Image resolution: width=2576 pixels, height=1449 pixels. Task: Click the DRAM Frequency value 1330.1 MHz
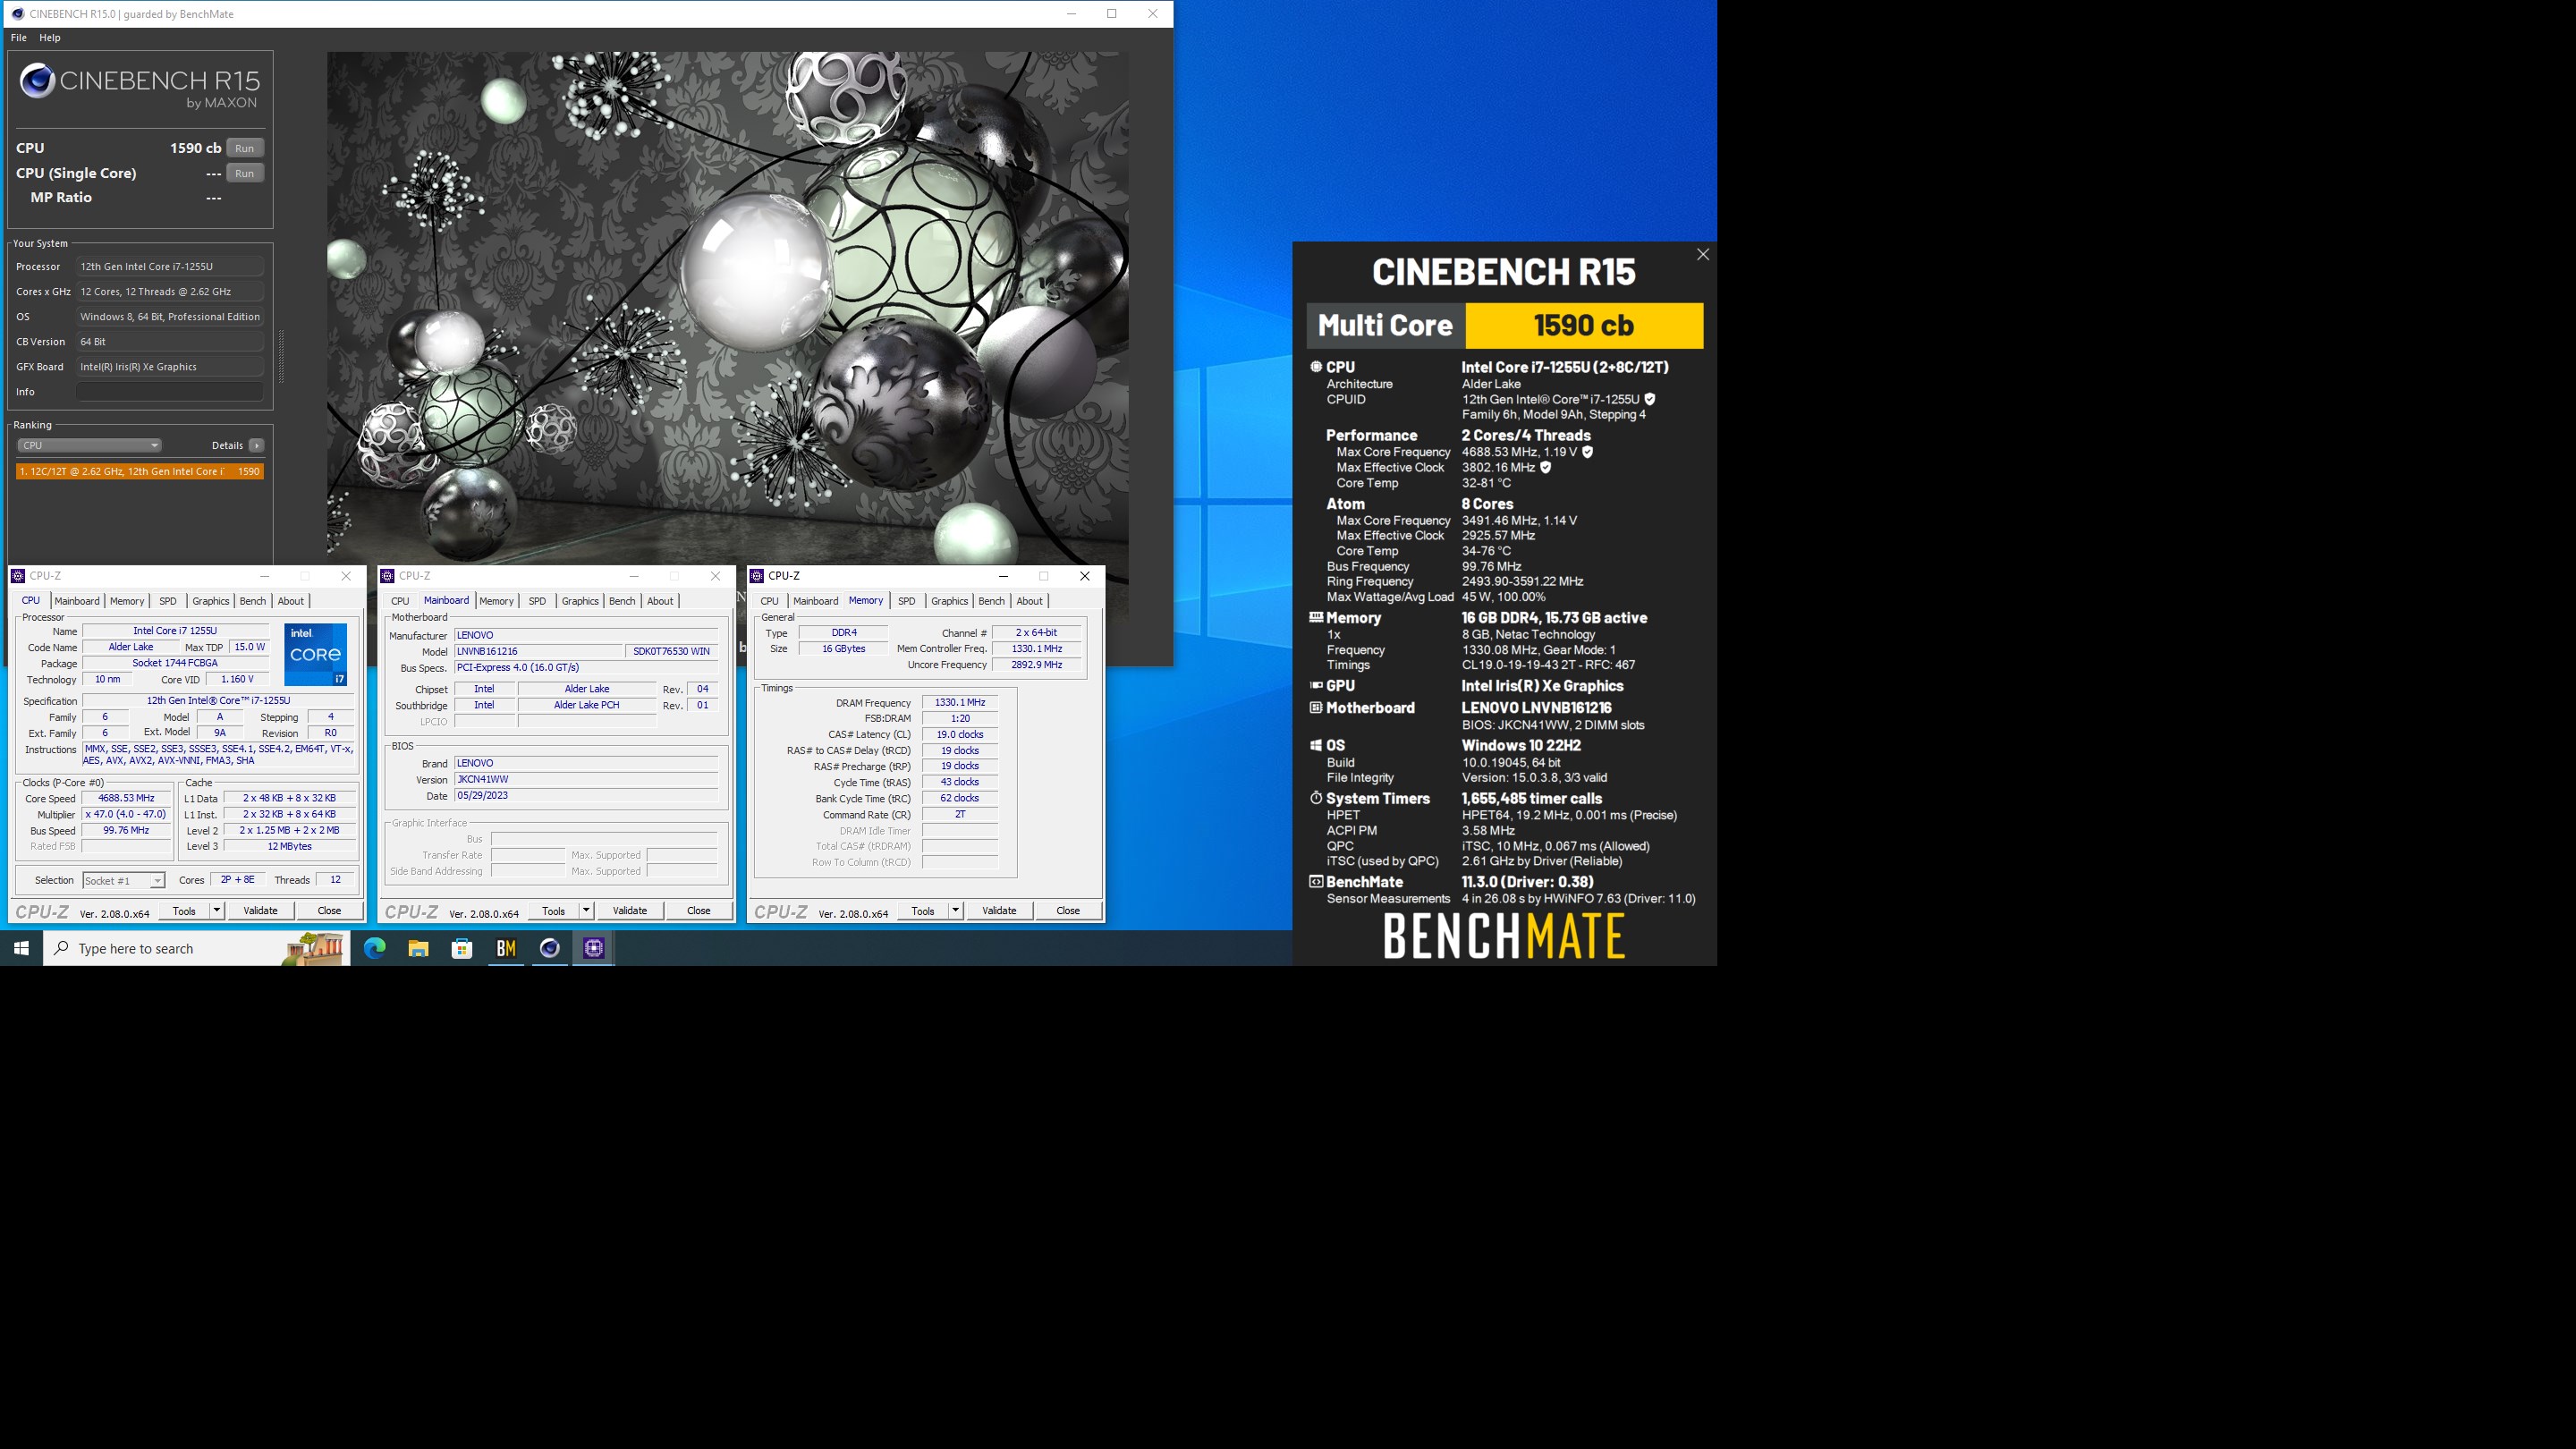(960, 703)
